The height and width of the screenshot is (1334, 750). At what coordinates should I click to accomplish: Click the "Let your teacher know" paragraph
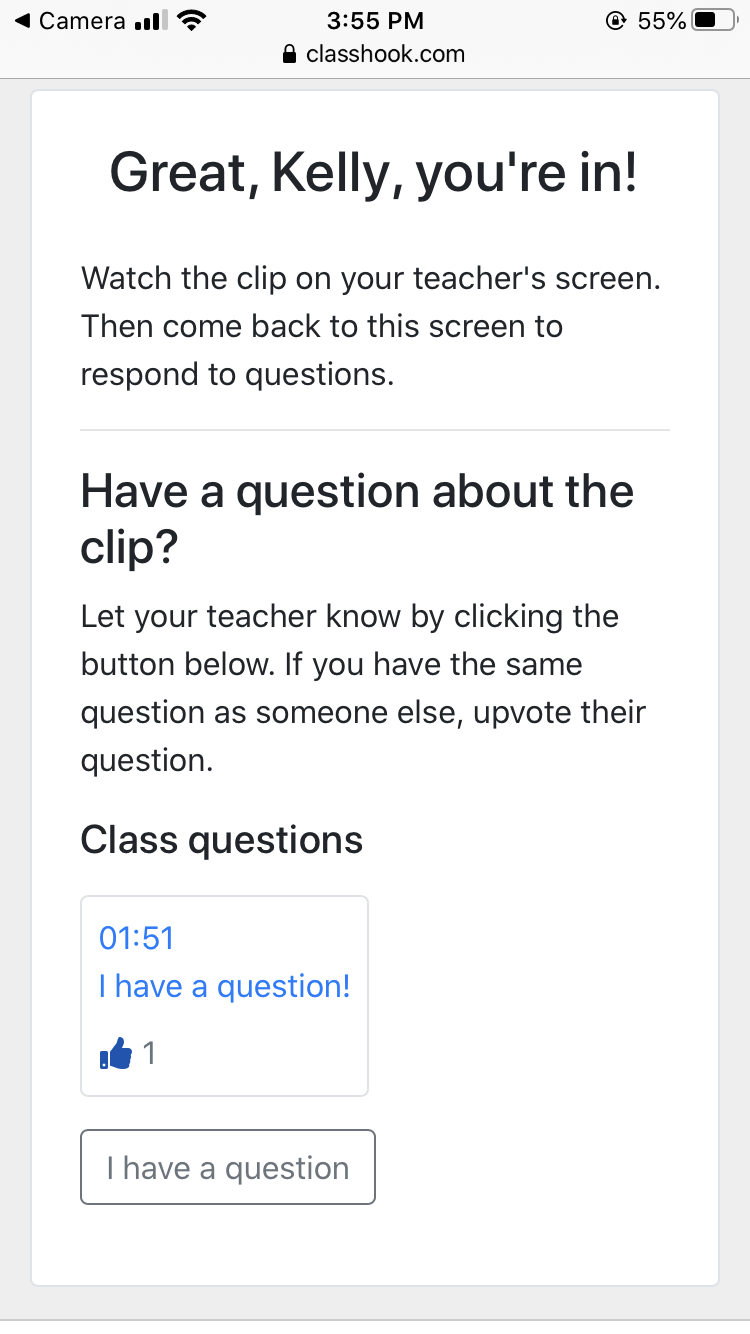point(362,688)
